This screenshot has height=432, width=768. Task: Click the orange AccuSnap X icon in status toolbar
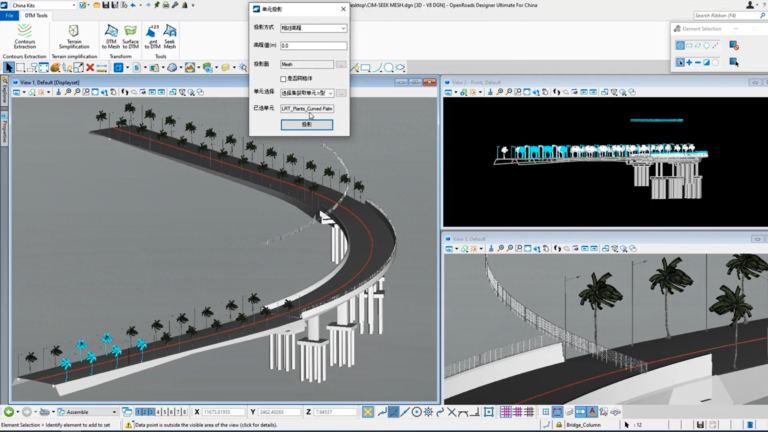367,412
